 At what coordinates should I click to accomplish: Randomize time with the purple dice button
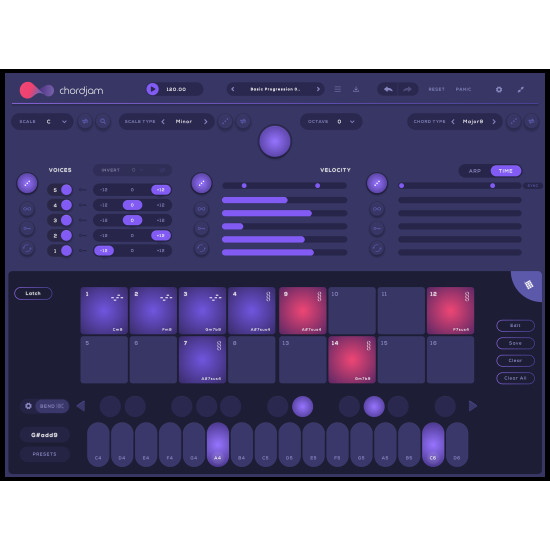(x=377, y=183)
